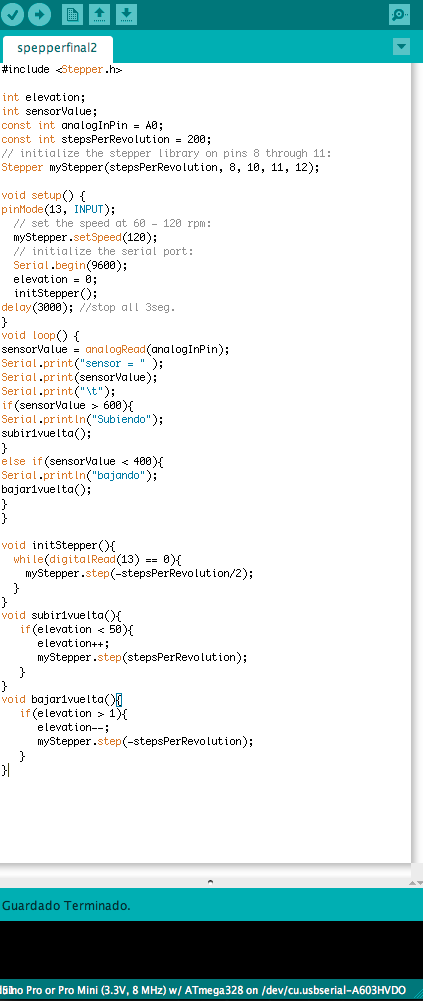Click the 'Serial.begin(9600);' line
Viewport: 423px width, 1001px height.
pyautogui.click(x=70, y=266)
